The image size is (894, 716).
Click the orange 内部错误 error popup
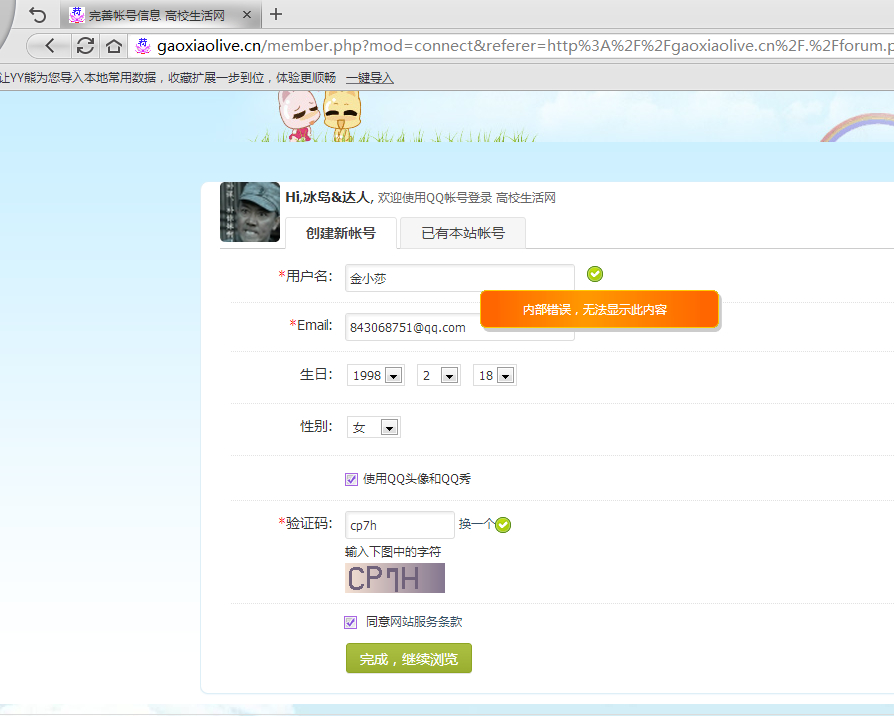tap(599, 309)
